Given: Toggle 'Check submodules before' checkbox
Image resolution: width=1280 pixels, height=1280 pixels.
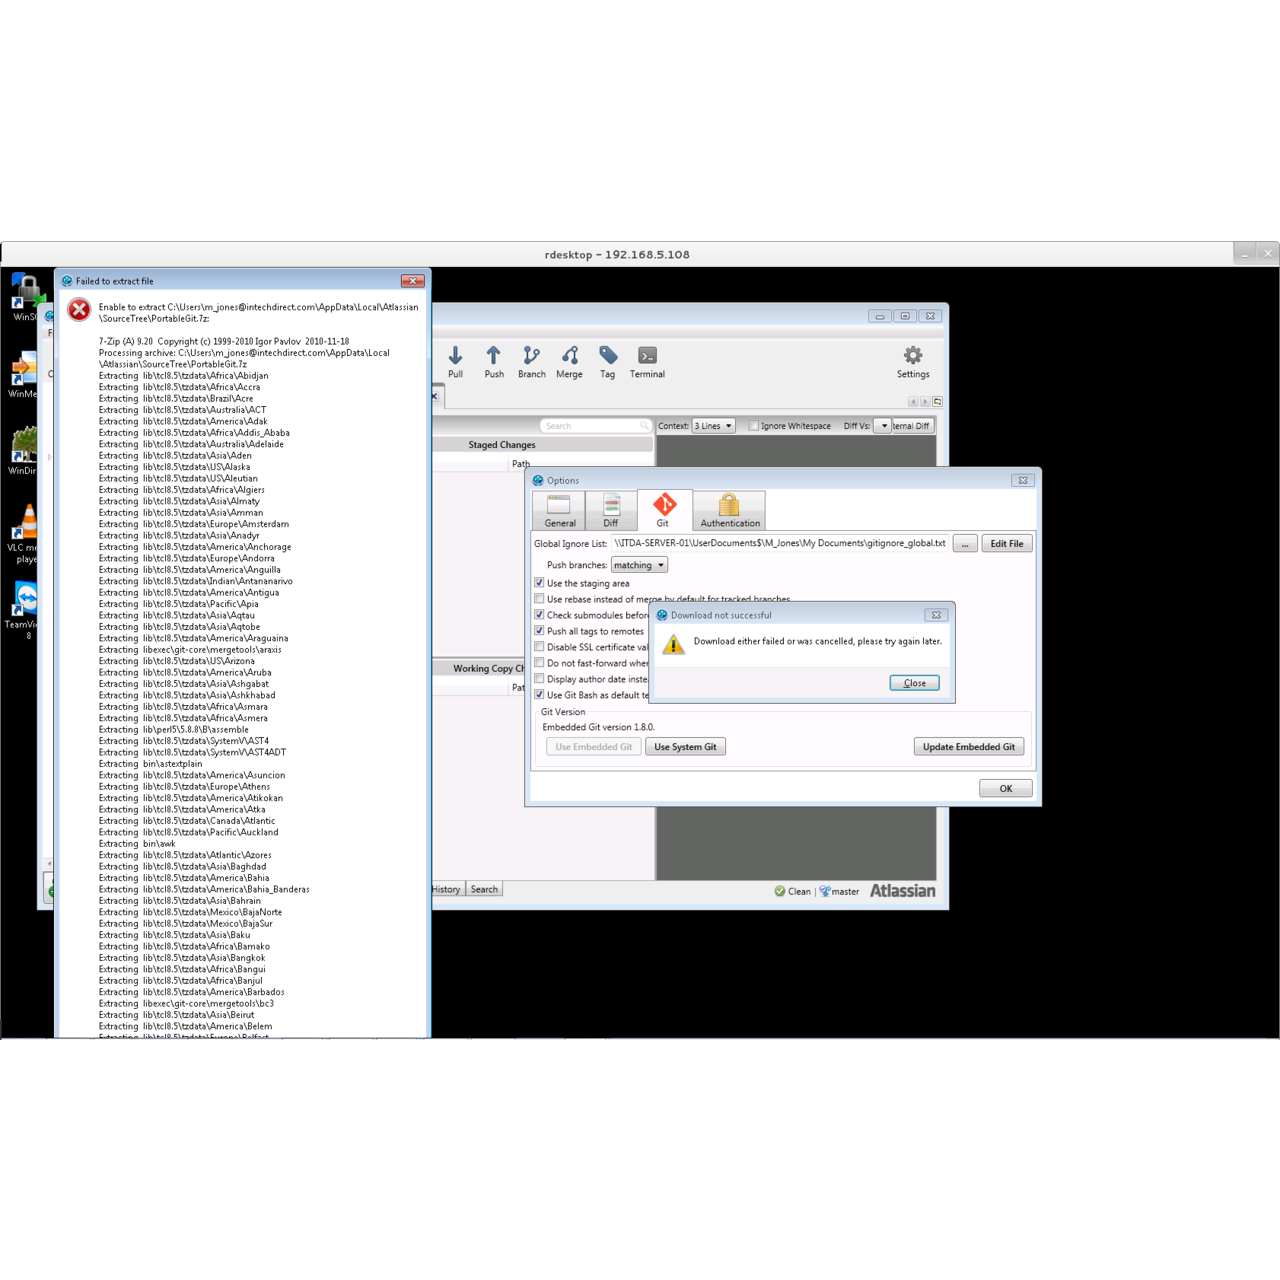Looking at the screenshot, I should (539, 615).
